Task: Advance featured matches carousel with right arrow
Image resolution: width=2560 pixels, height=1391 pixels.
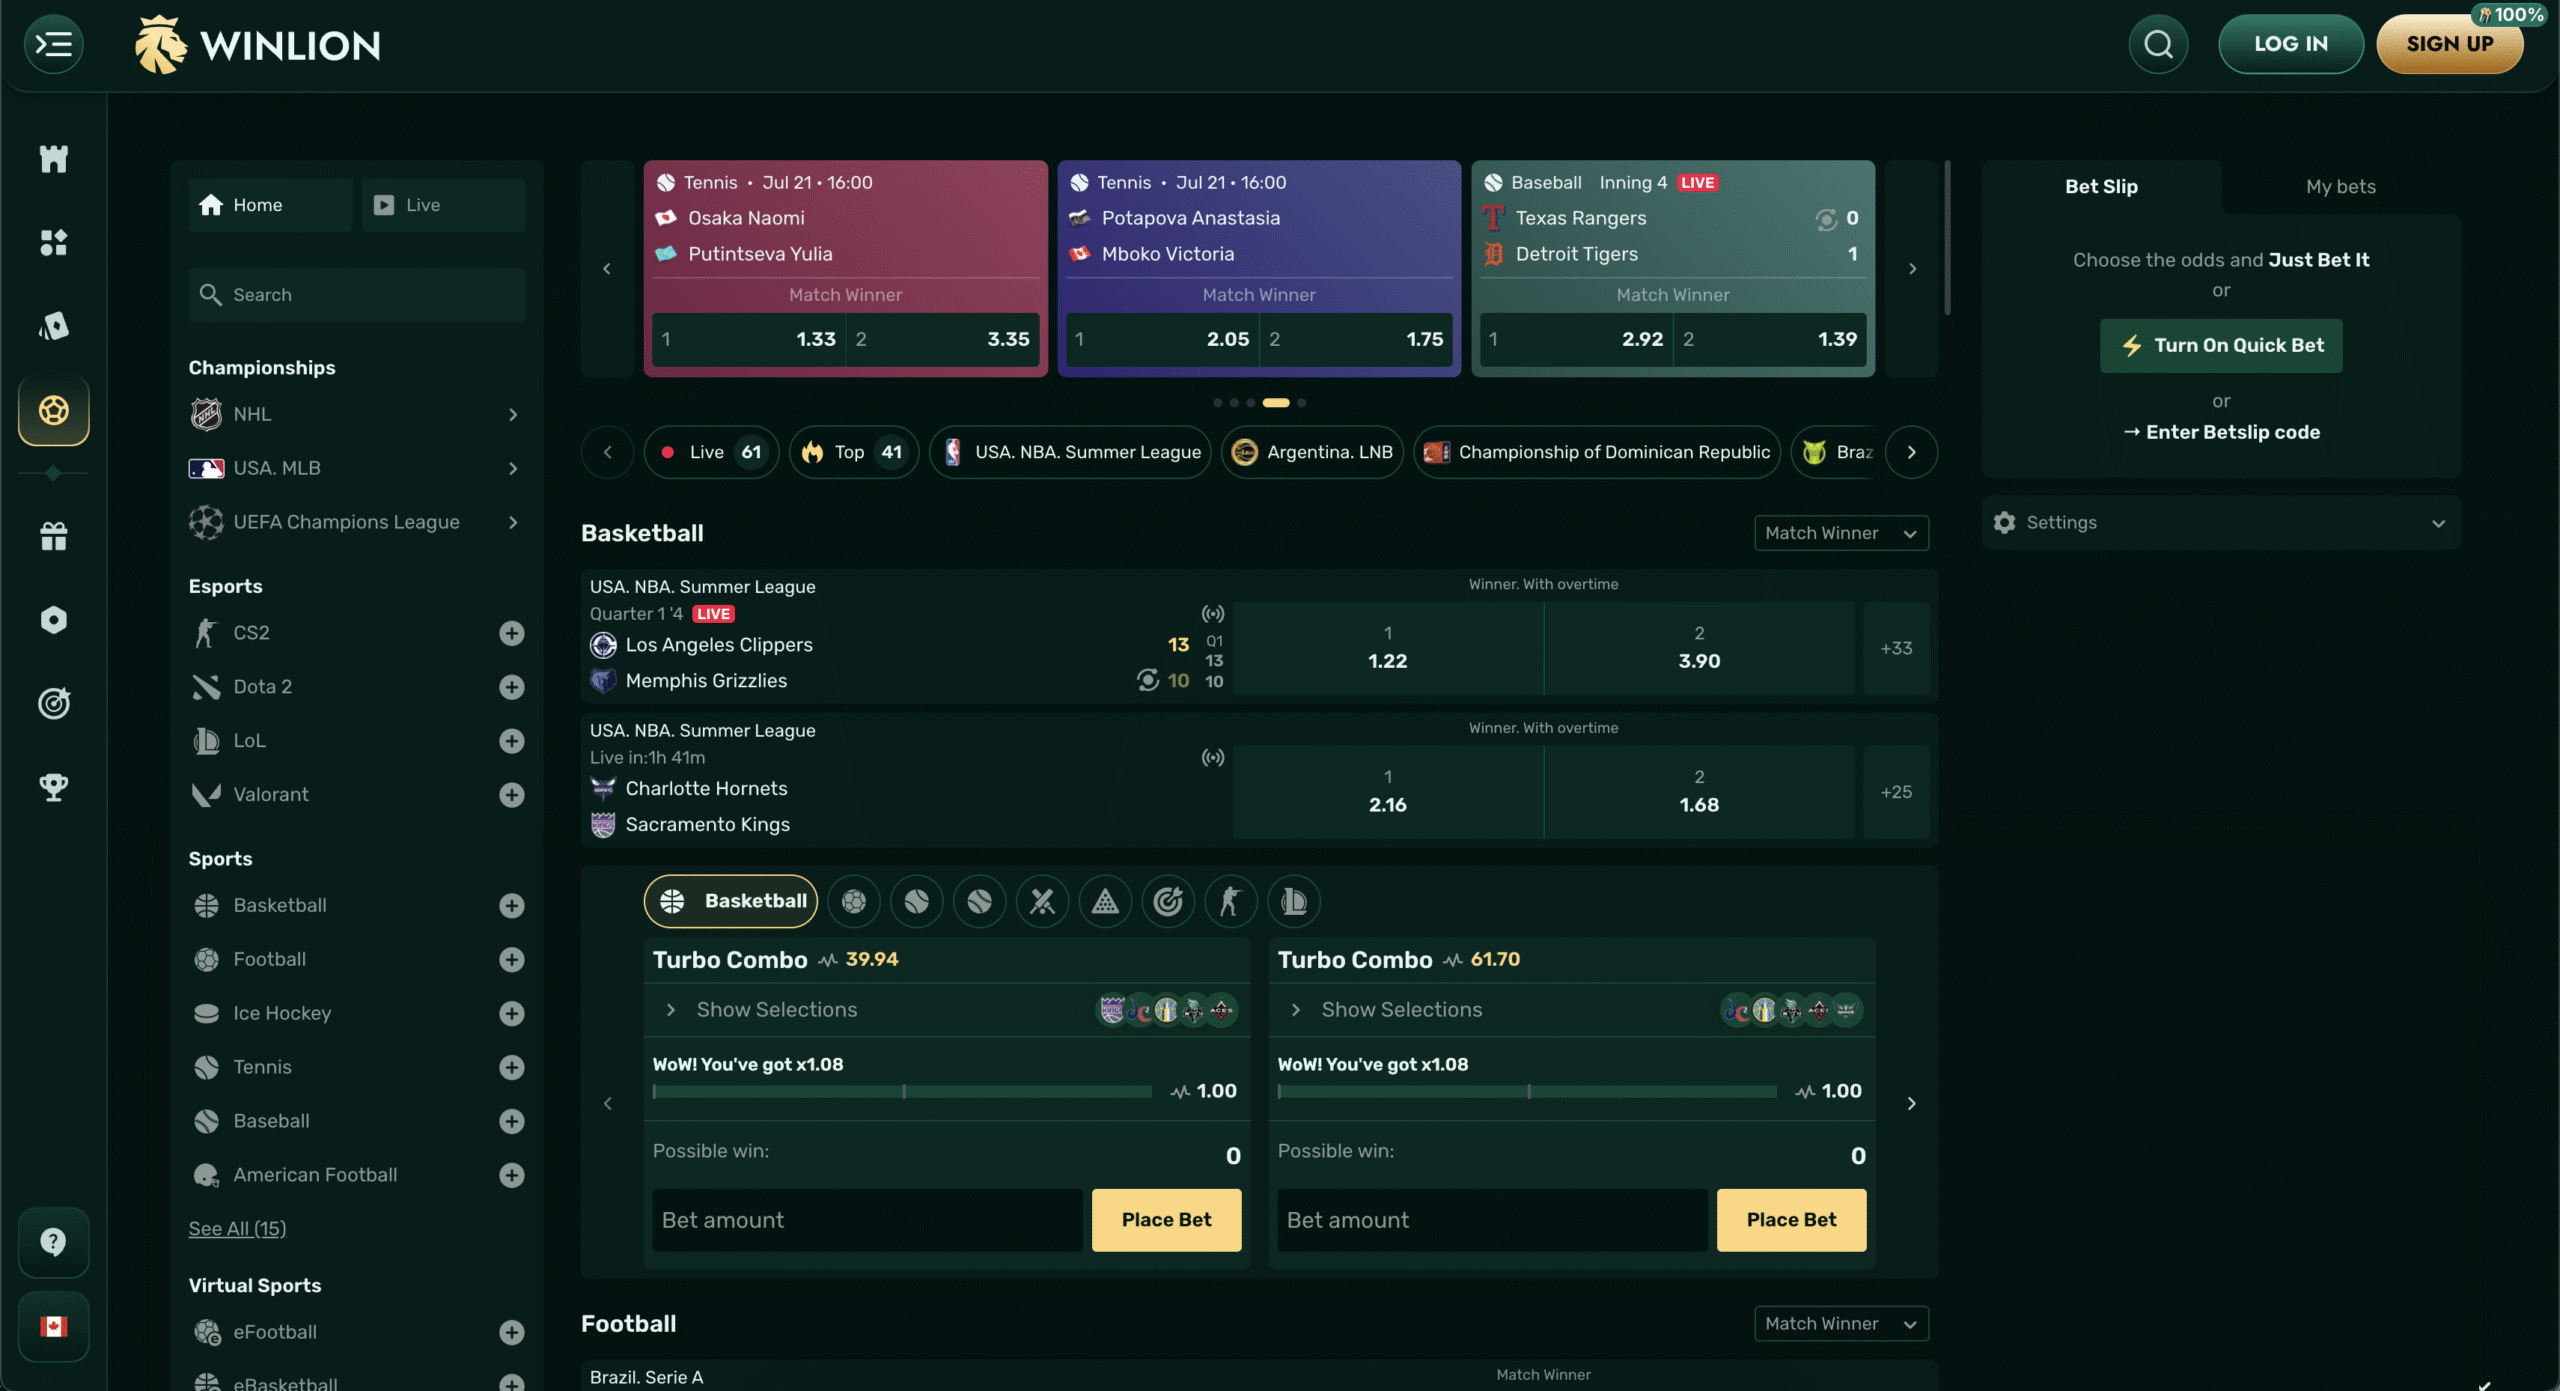Action: (x=1912, y=268)
